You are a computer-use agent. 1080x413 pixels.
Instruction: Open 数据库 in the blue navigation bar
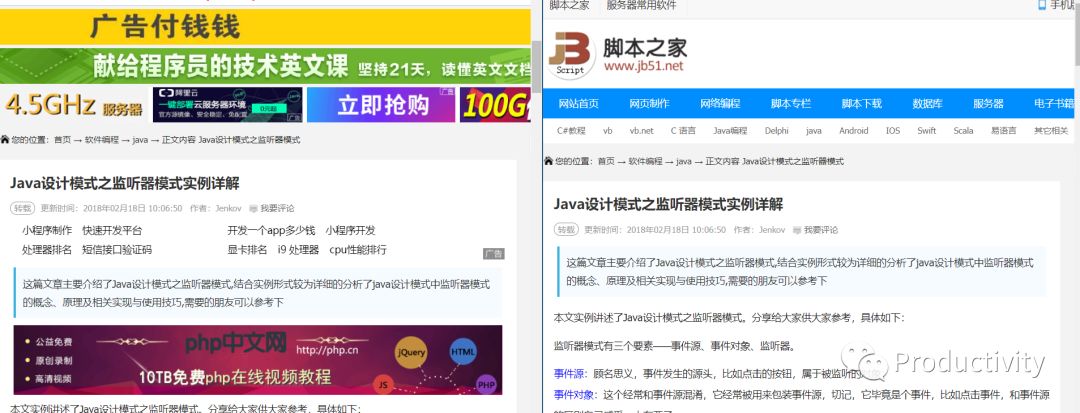click(927, 104)
